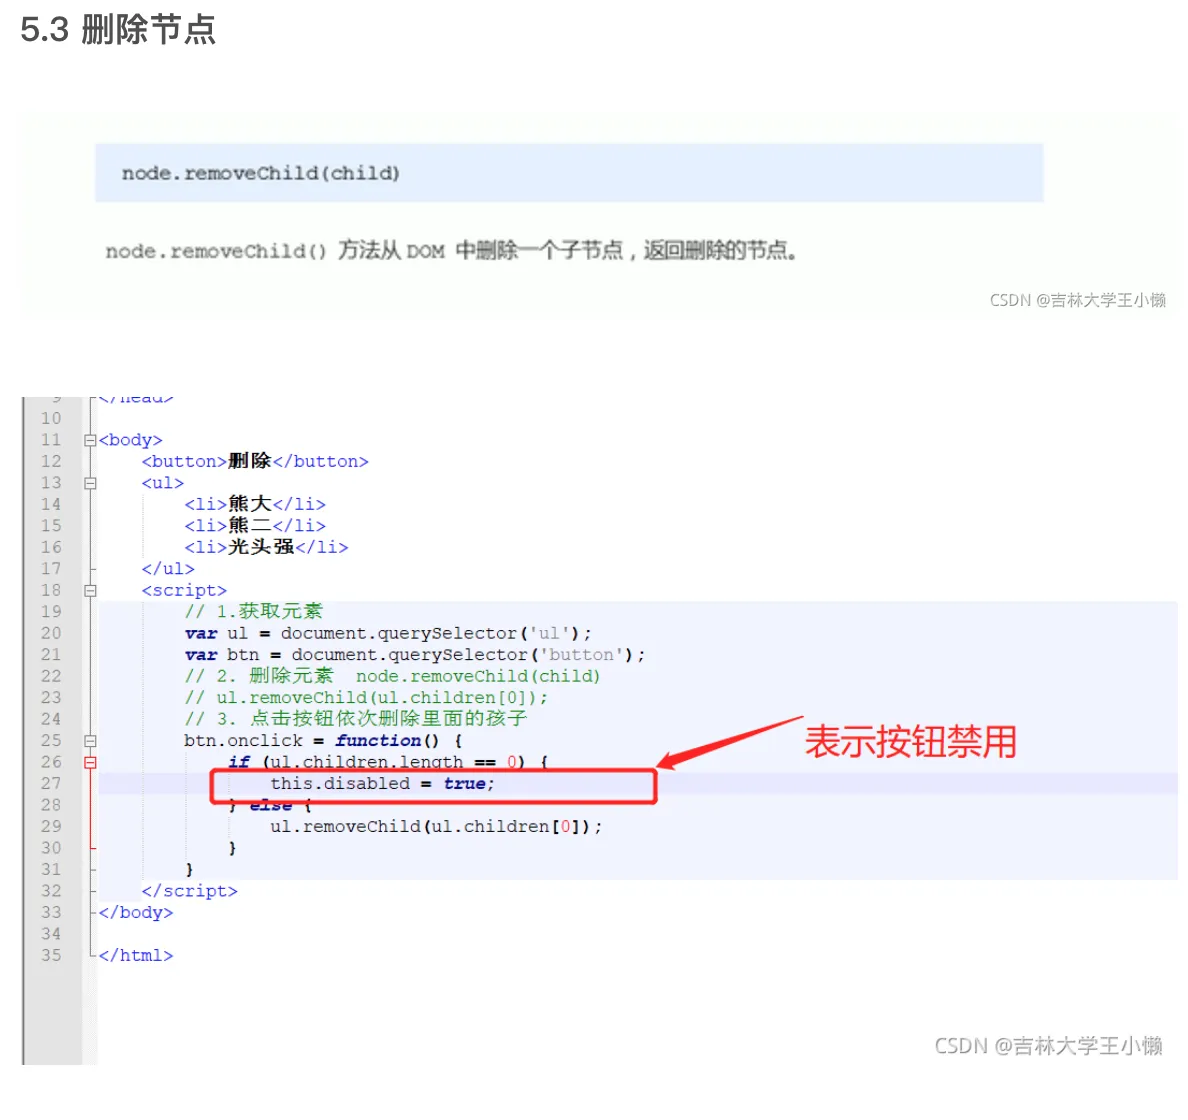
Task: Click the 熊大 list item text
Action: [x=250, y=503]
